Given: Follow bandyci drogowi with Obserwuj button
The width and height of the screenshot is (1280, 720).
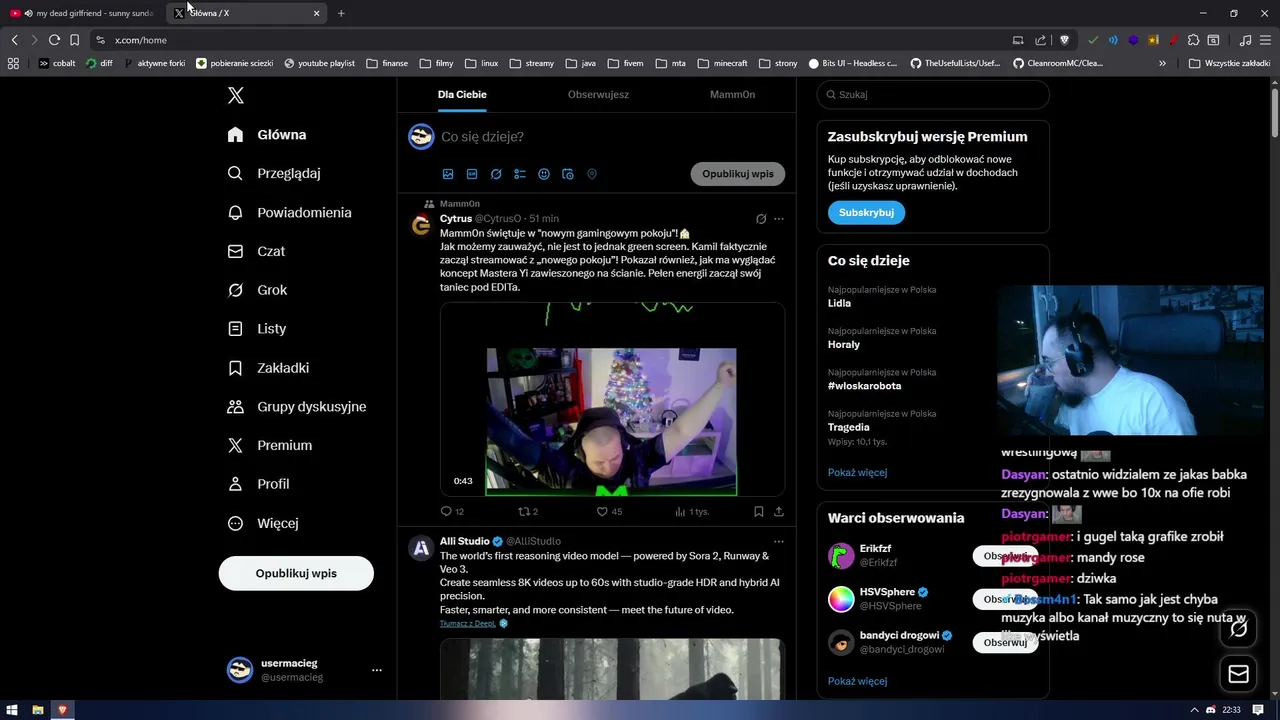Looking at the screenshot, I should (x=1005, y=642).
